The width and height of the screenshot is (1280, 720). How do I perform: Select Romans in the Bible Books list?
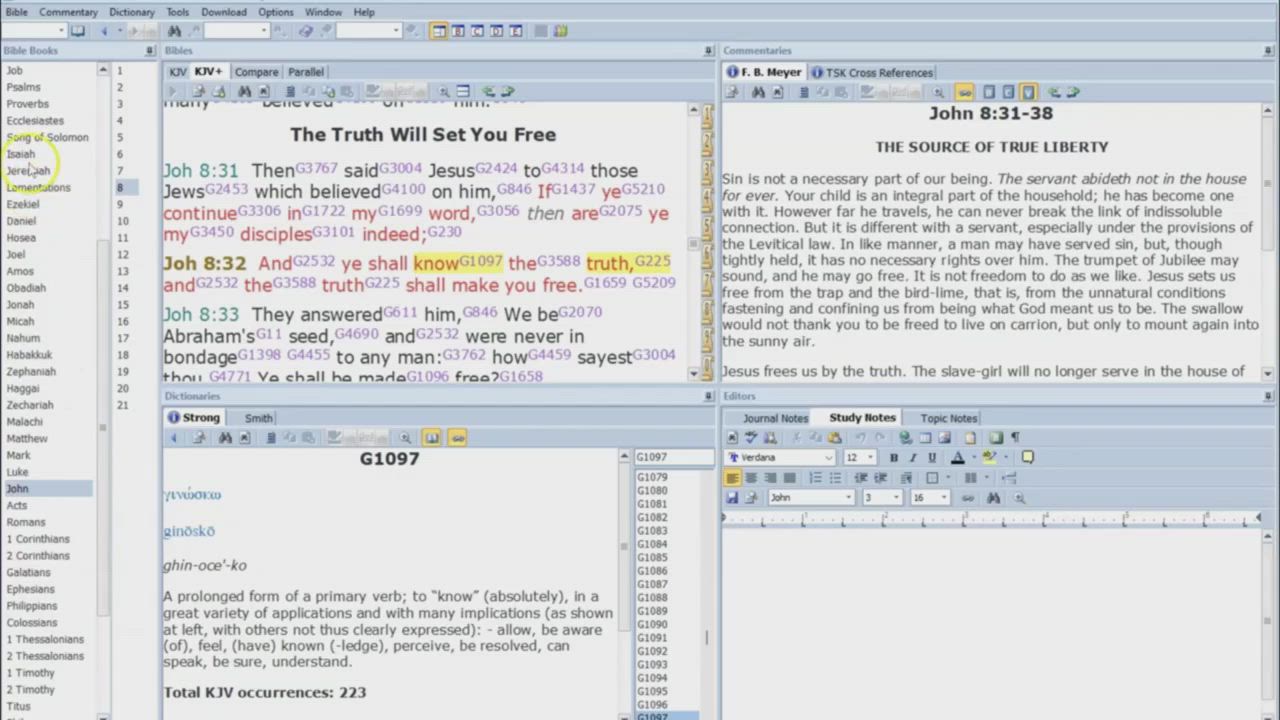(x=26, y=522)
